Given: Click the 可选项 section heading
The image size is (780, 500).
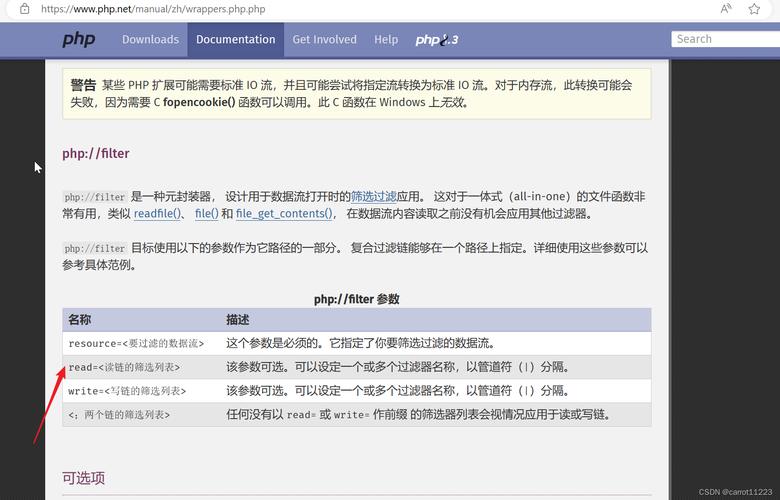Looking at the screenshot, I should pos(84,478).
